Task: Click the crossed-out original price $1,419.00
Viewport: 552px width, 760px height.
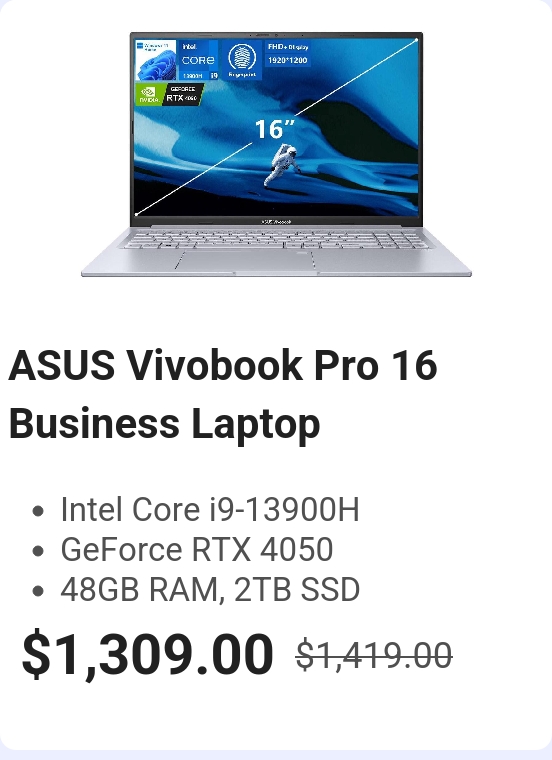Action: [374, 655]
